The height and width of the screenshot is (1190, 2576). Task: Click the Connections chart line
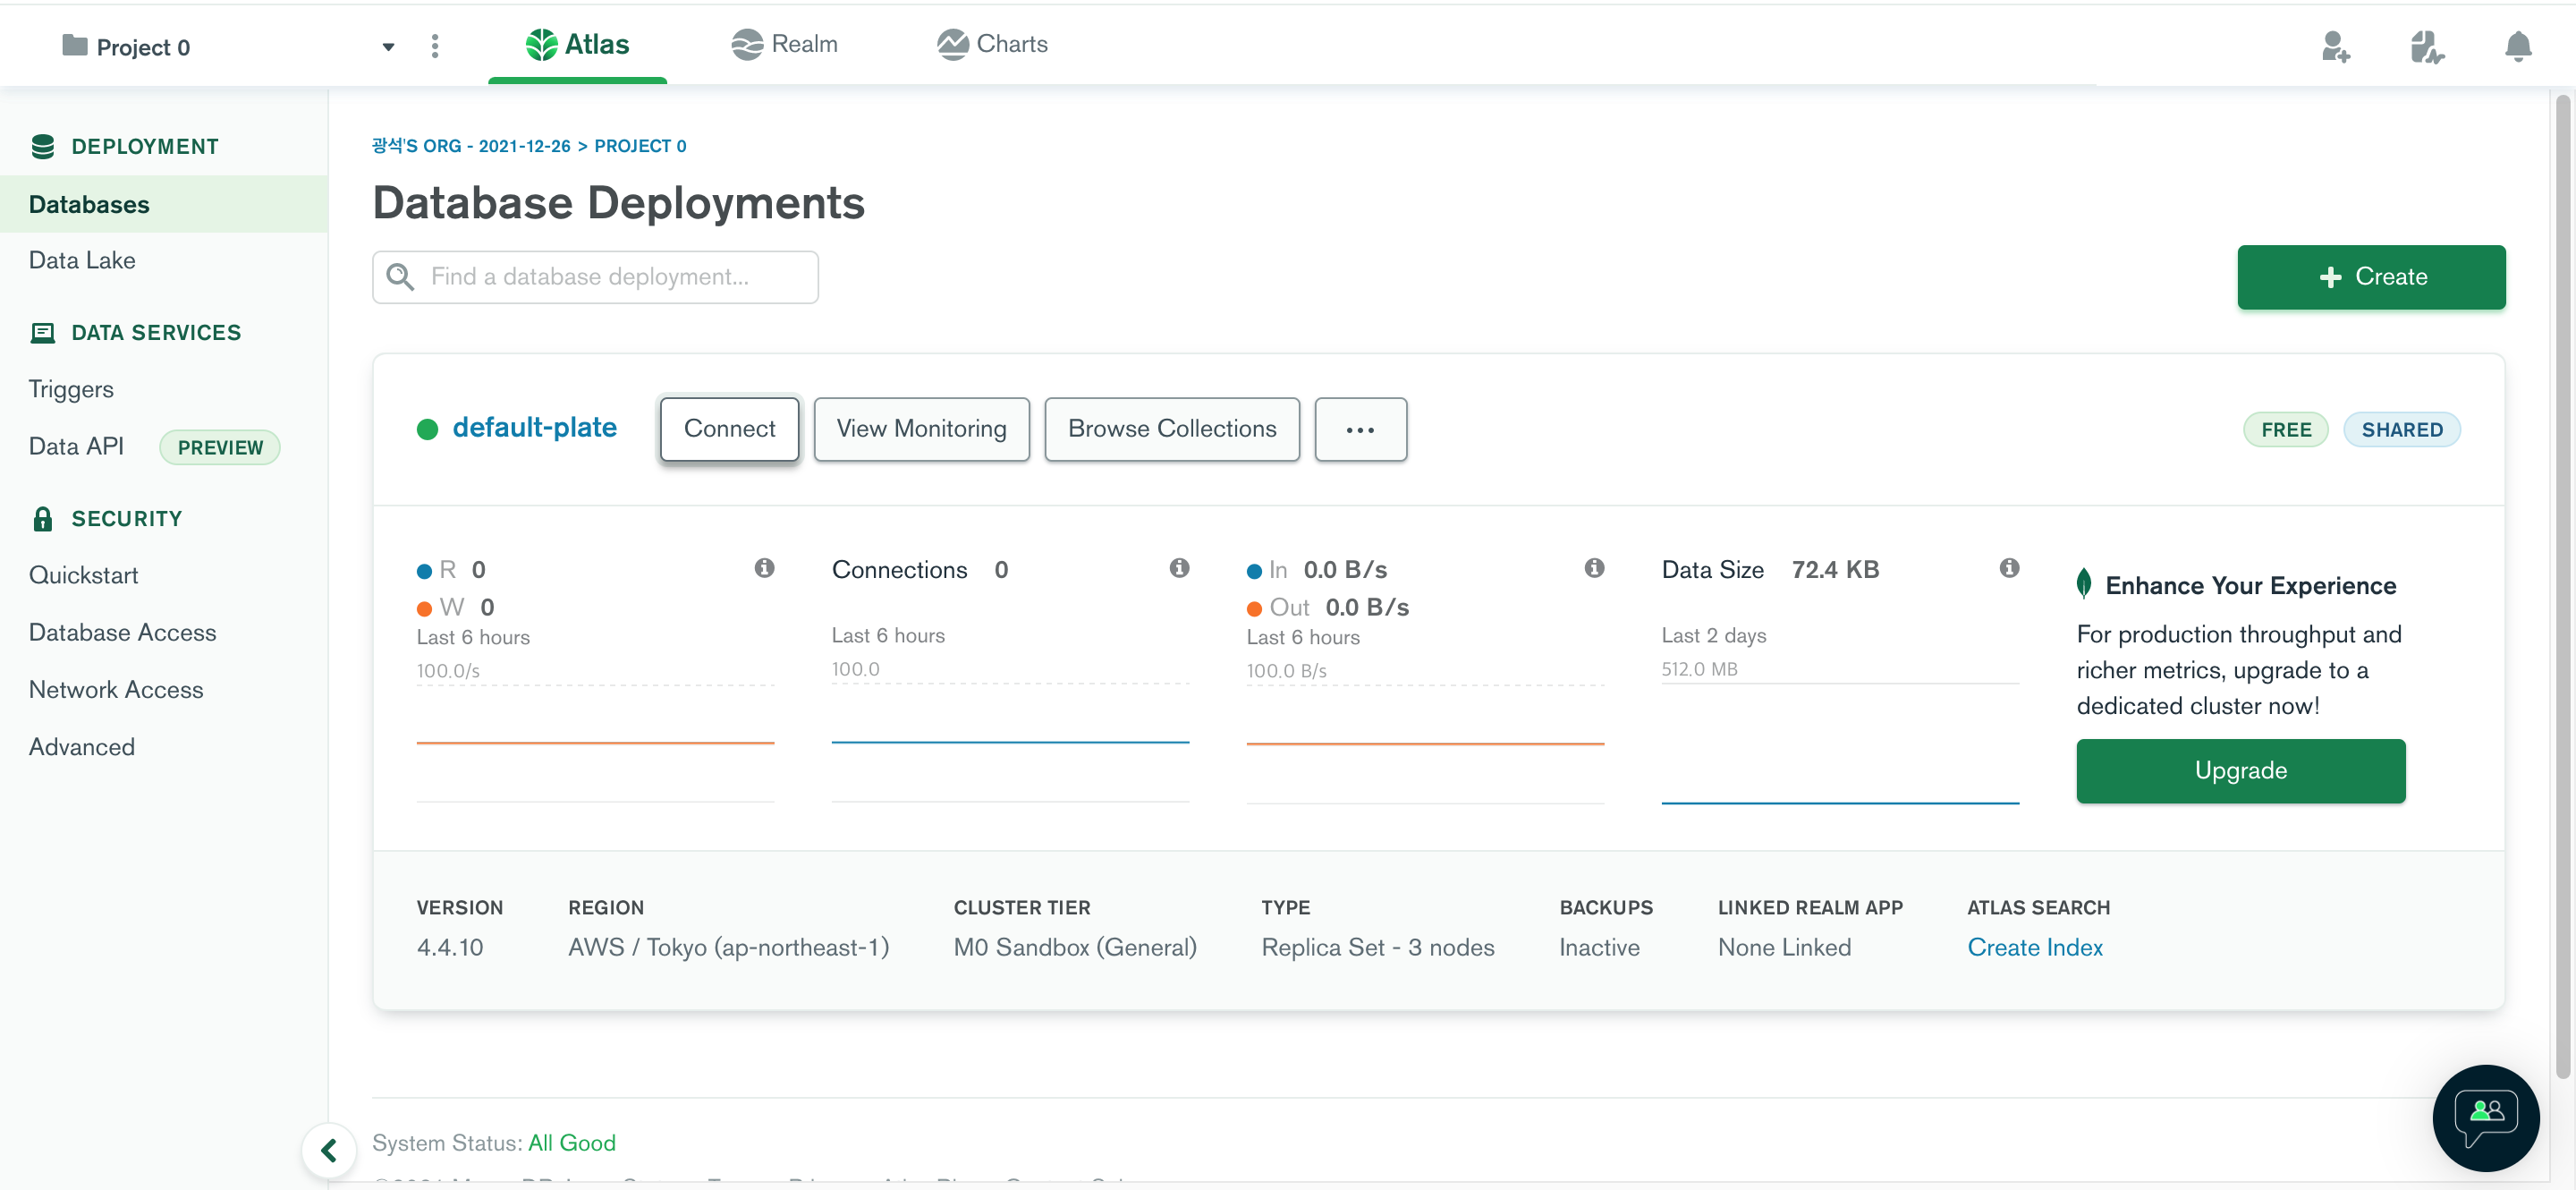pos(1010,742)
